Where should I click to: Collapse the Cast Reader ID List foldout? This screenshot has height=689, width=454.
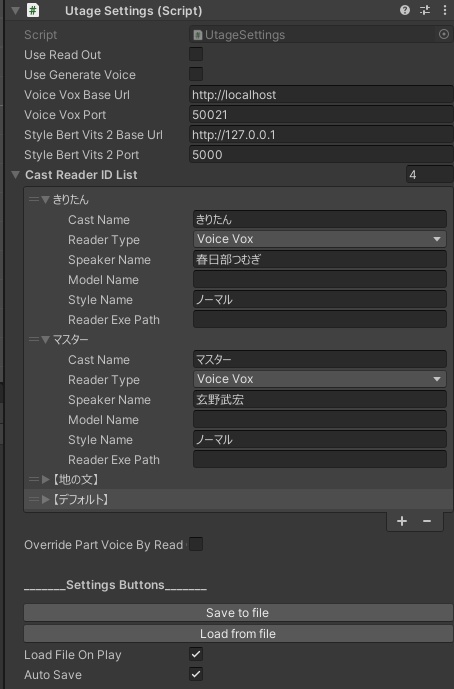point(15,175)
